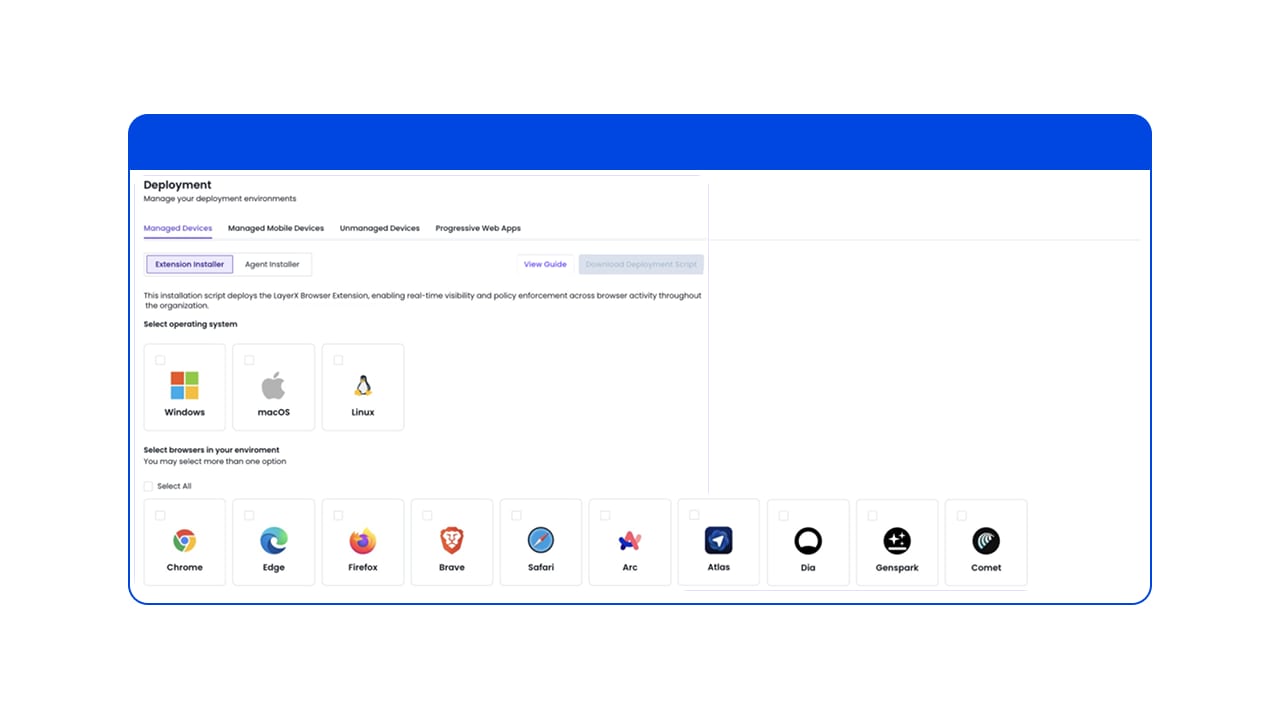Click 'Select operating system' label
The image size is (1280, 720).
[190, 324]
